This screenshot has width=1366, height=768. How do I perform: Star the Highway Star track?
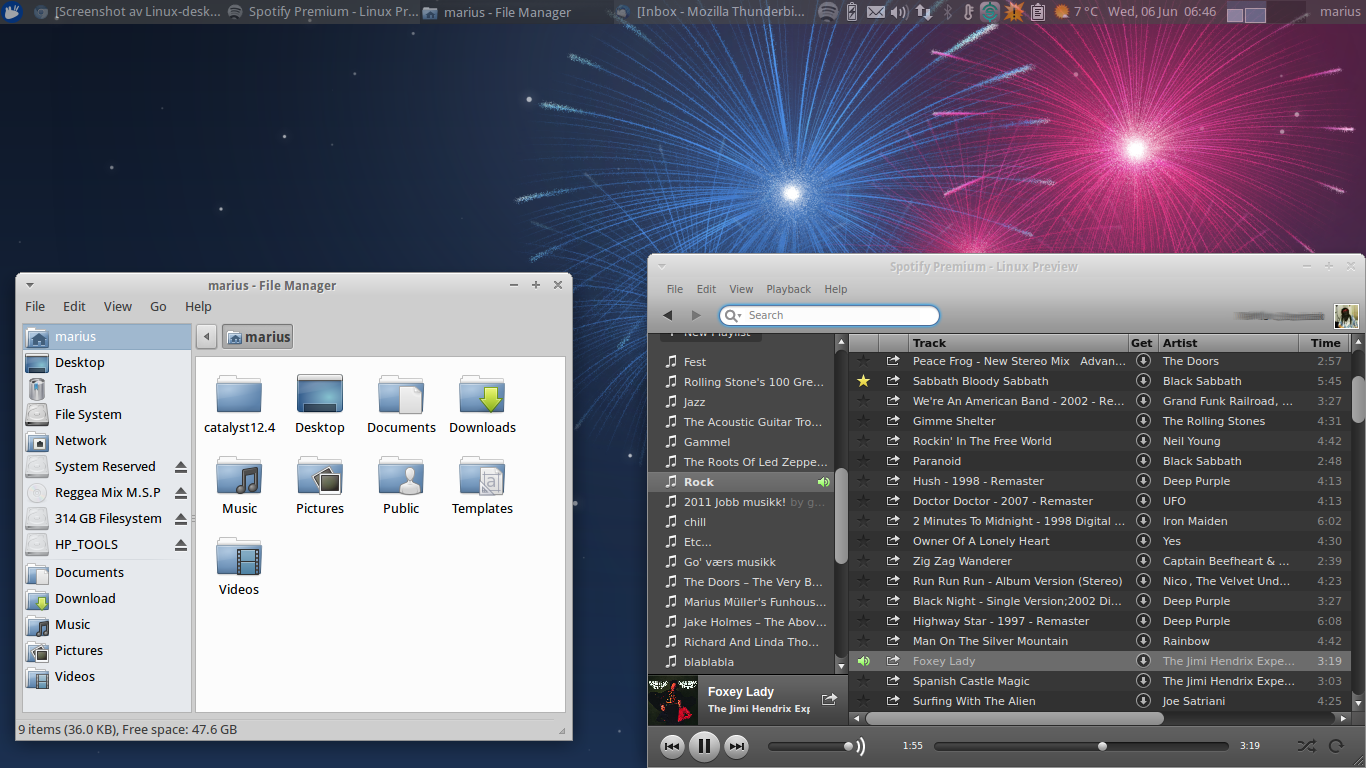click(863, 621)
